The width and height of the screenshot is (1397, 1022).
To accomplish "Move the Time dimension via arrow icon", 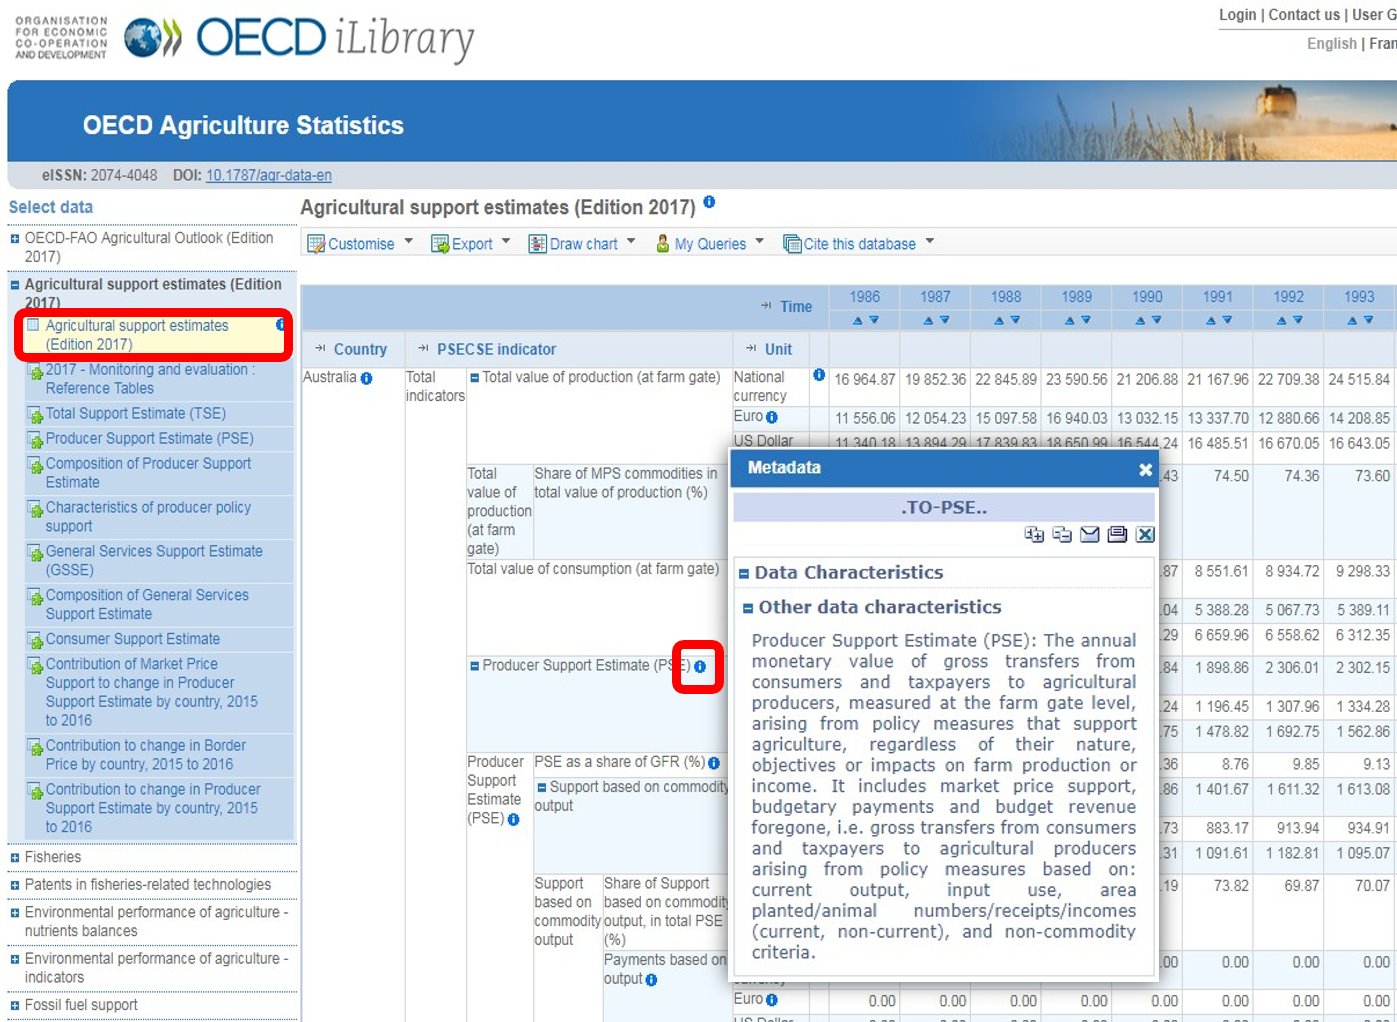I will pos(767,306).
